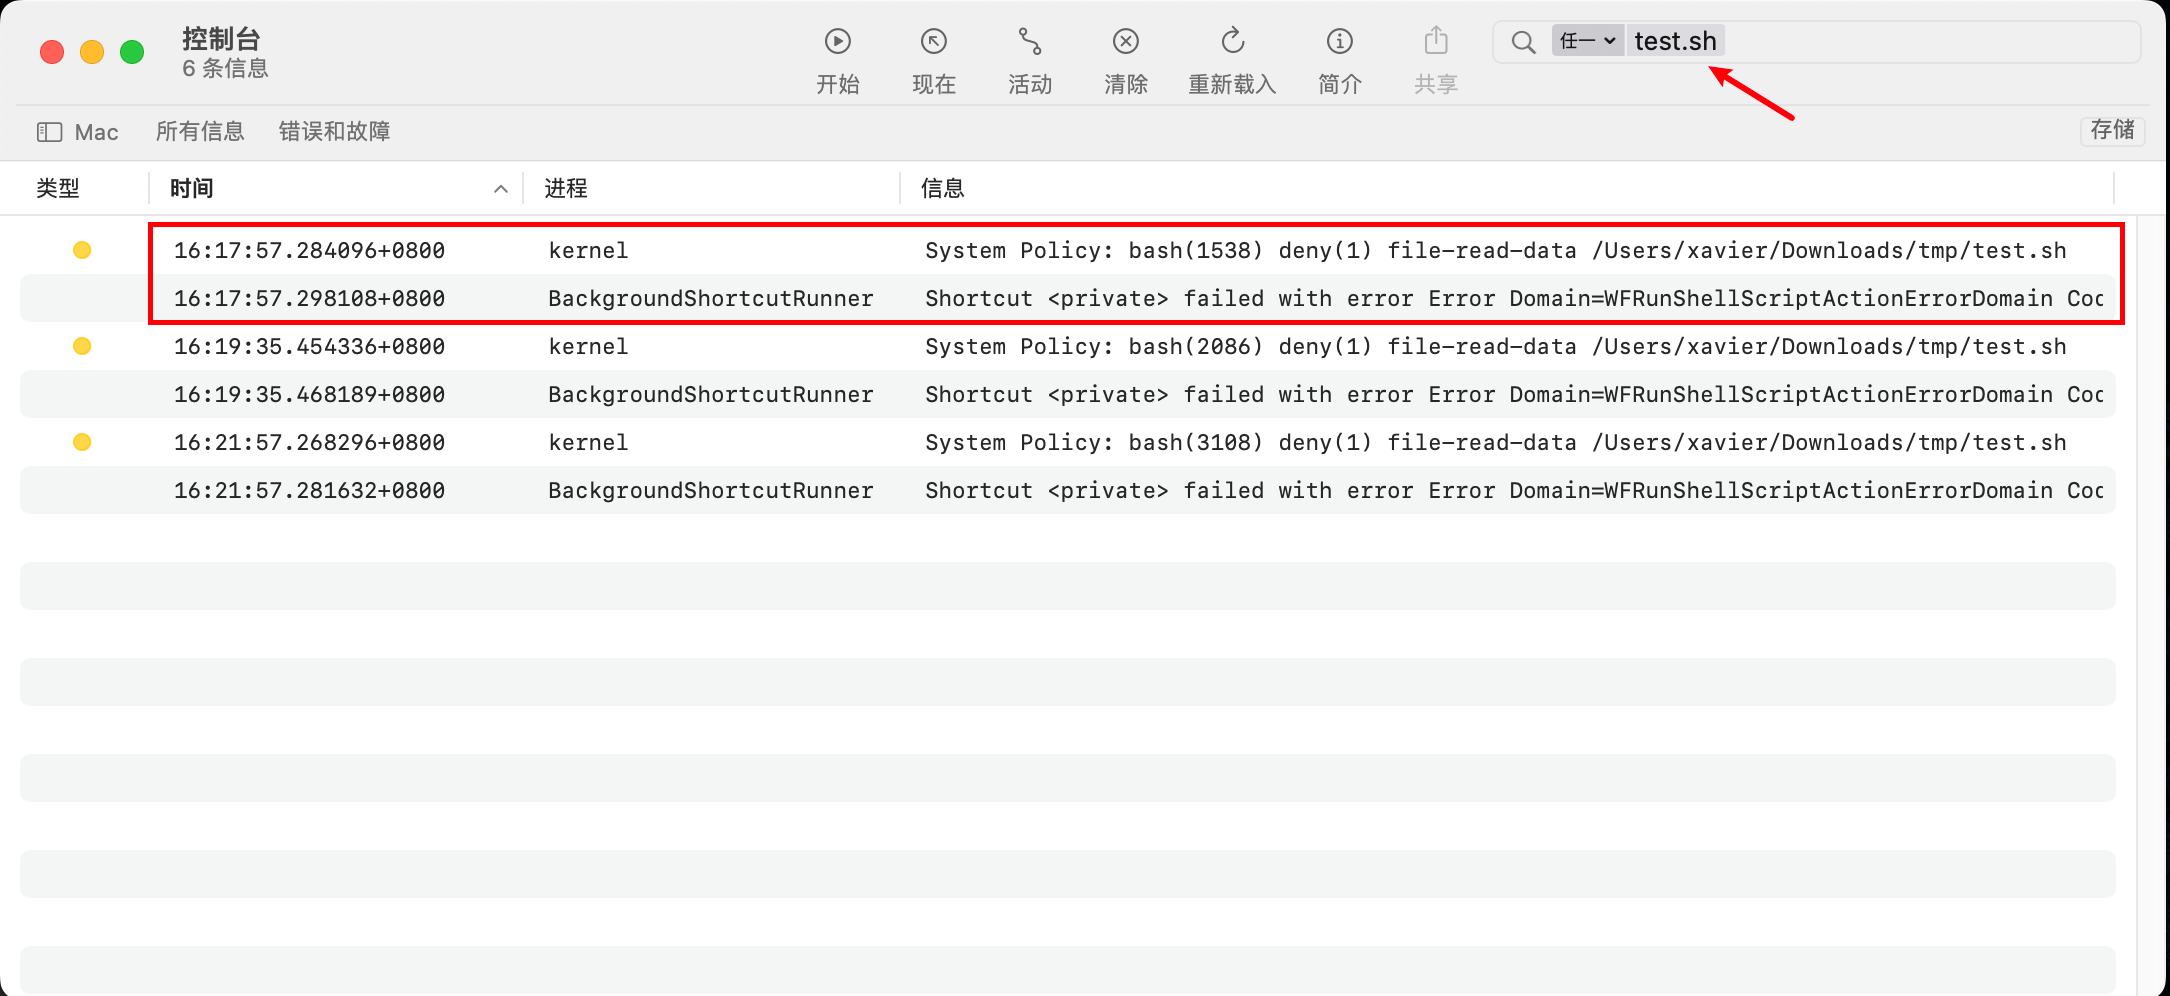The image size is (2170, 996).
Task: Click the 6 条信息 subtitle text
Action: 225,68
